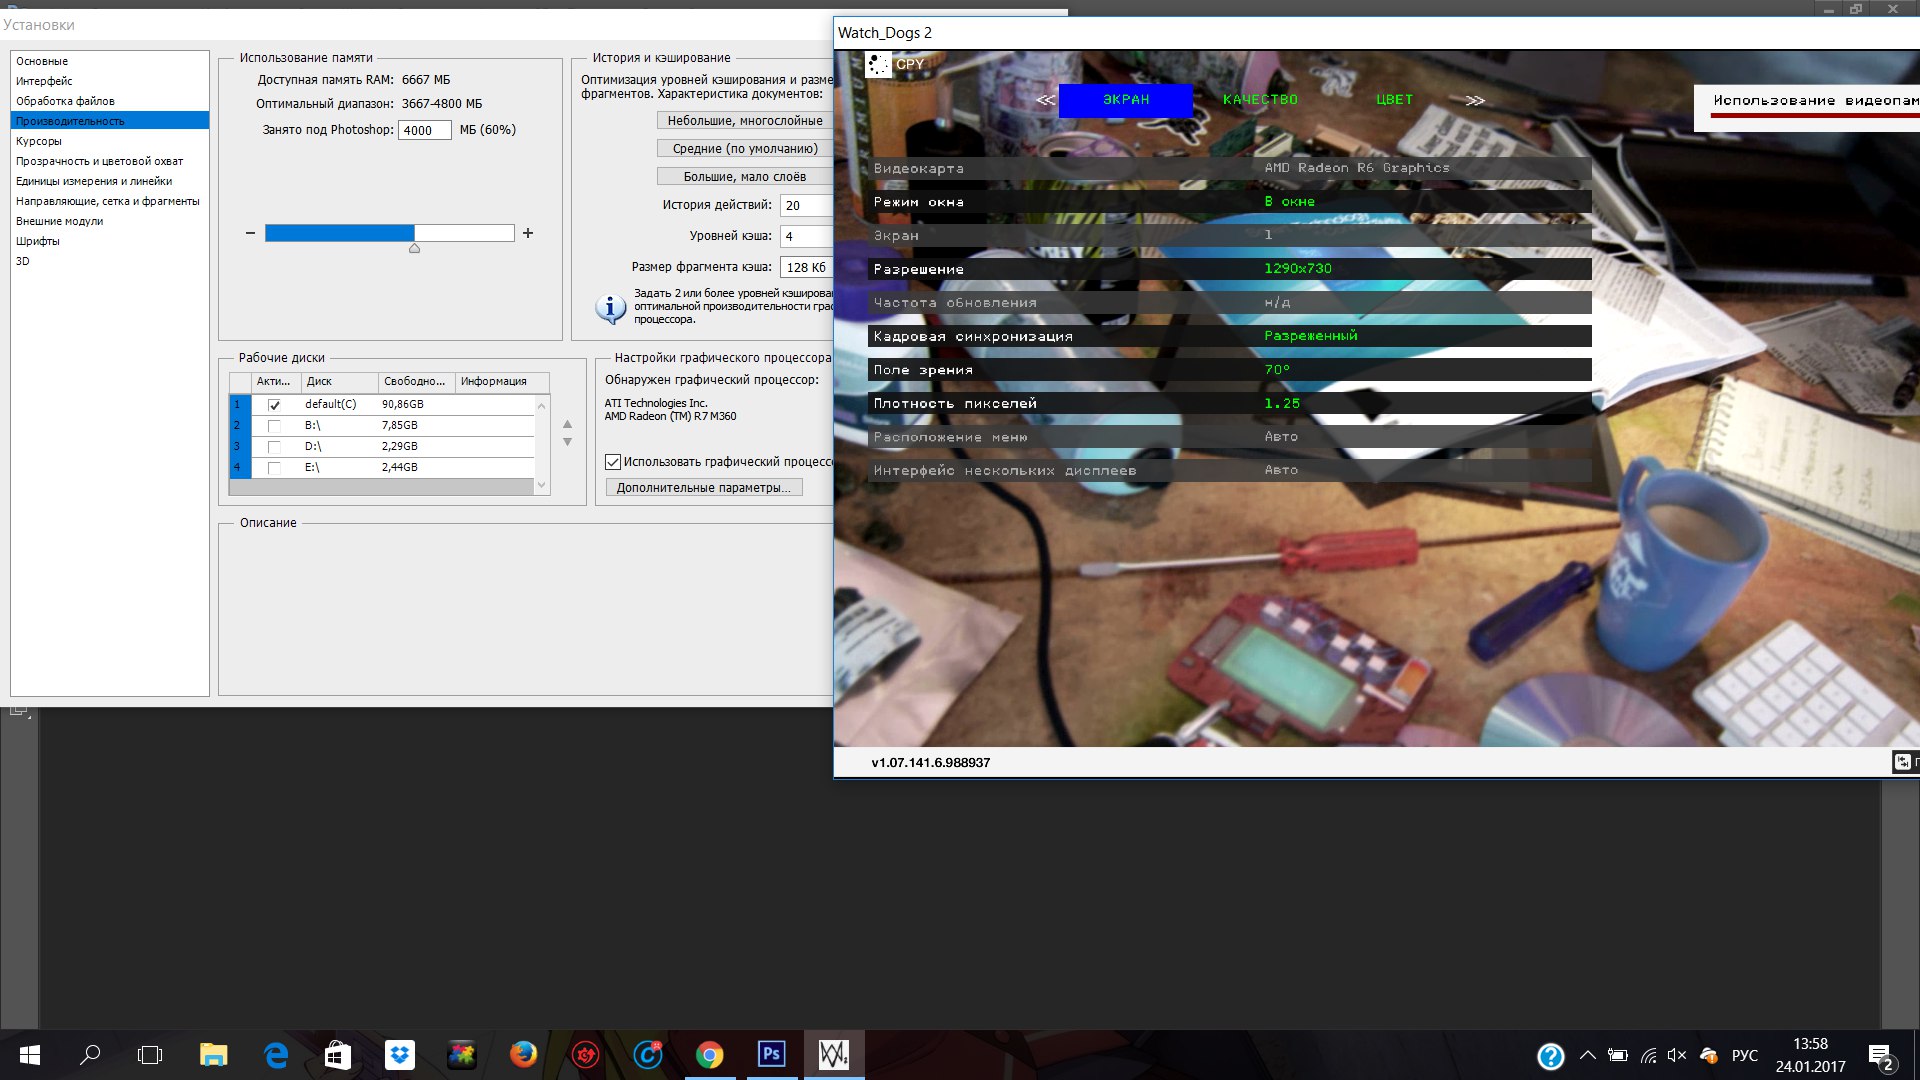
Task: Increase Photoshop memory with plus icon
Action: pyautogui.click(x=528, y=233)
